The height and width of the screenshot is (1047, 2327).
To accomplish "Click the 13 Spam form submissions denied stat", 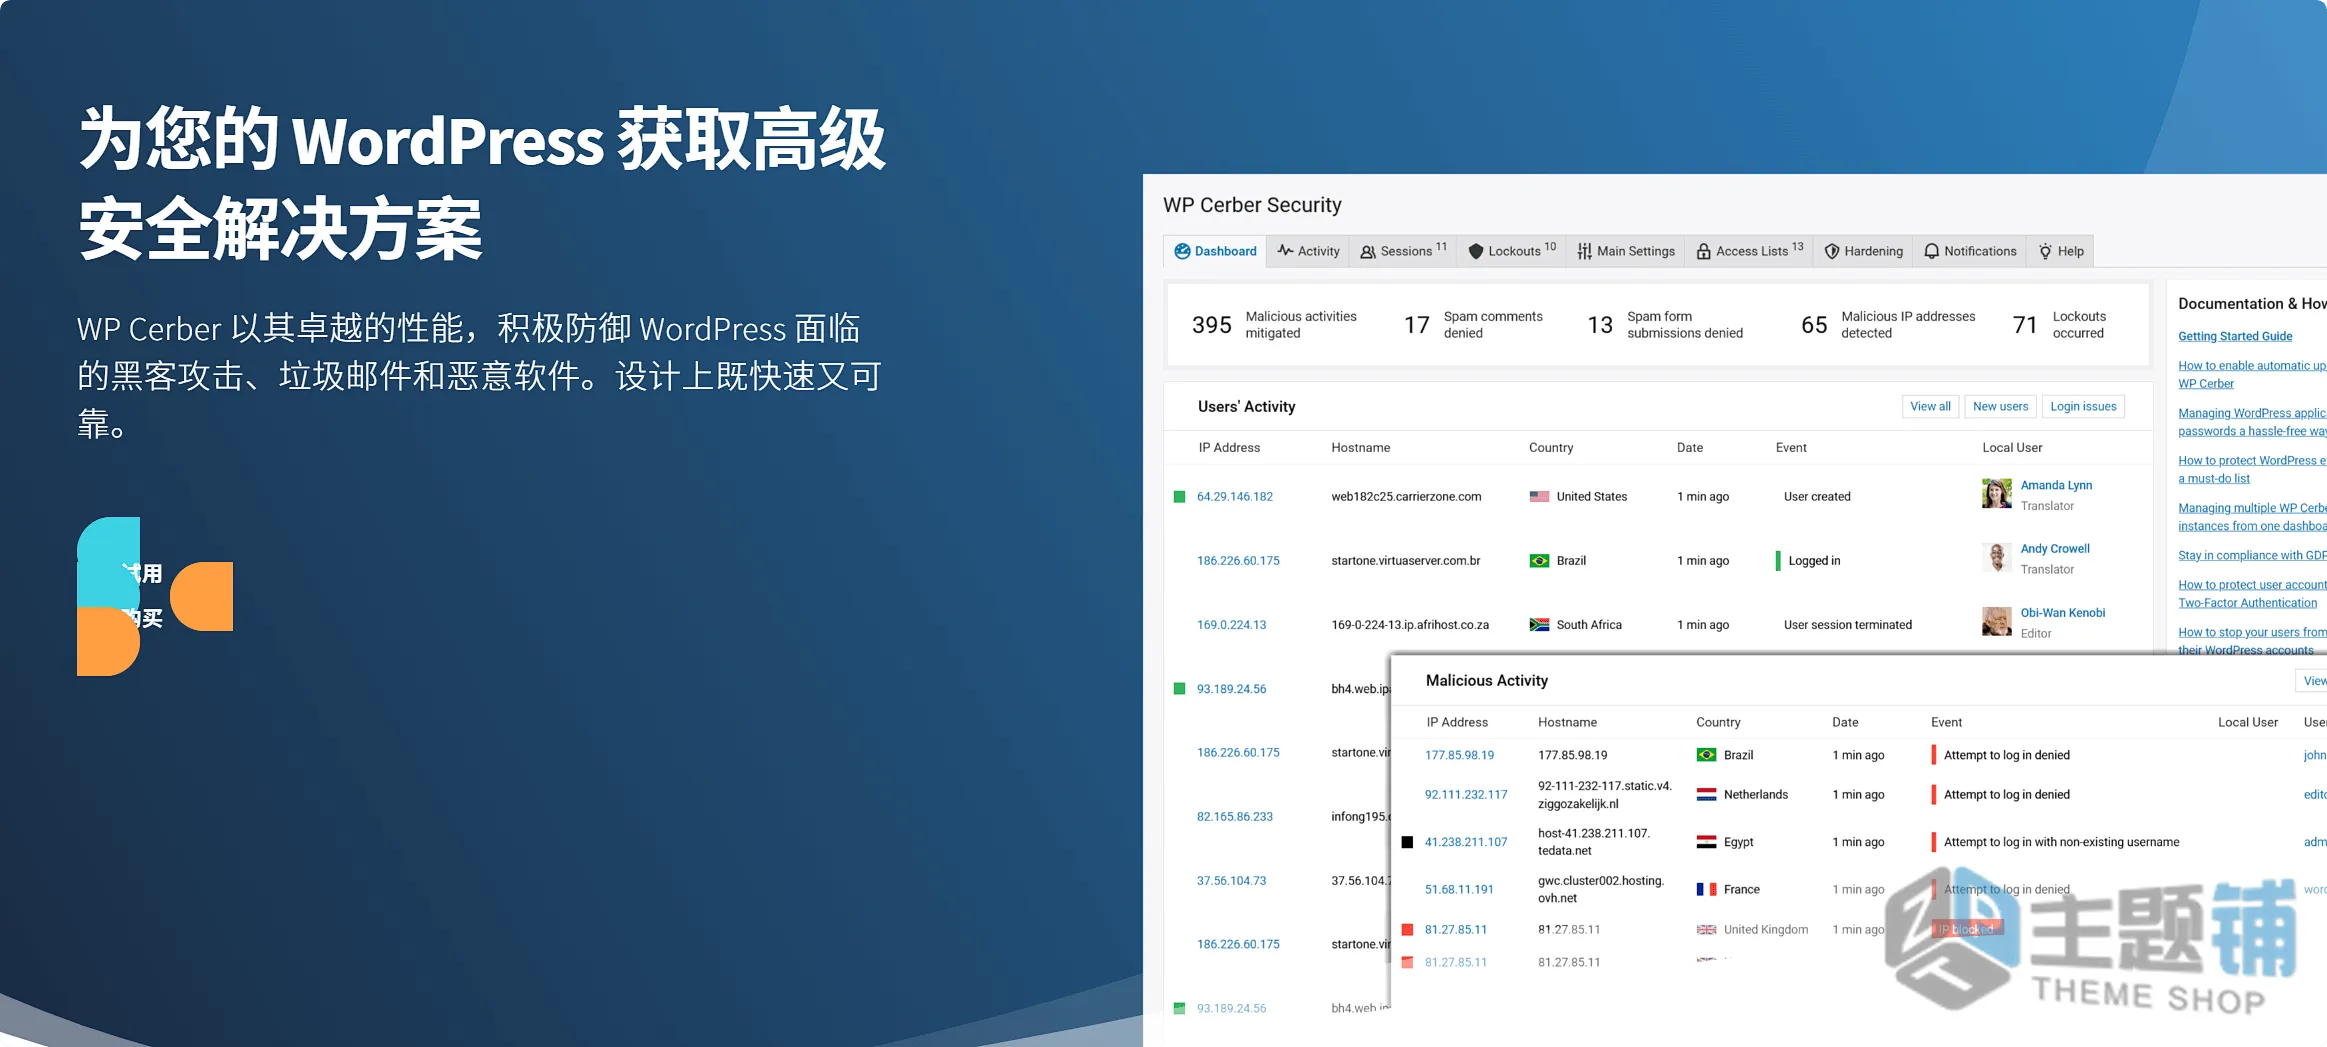I will click(1665, 325).
